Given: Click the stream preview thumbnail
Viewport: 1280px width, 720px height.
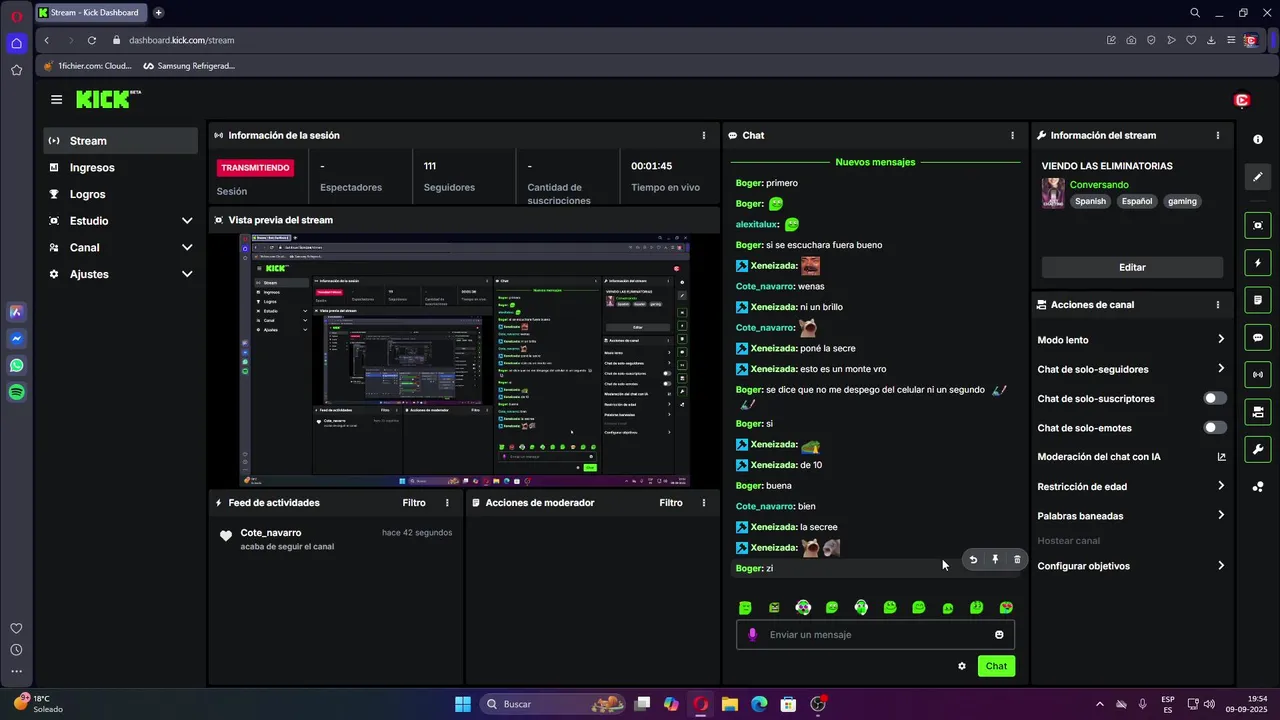Looking at the screenshot, I should [x=464, y=361].
